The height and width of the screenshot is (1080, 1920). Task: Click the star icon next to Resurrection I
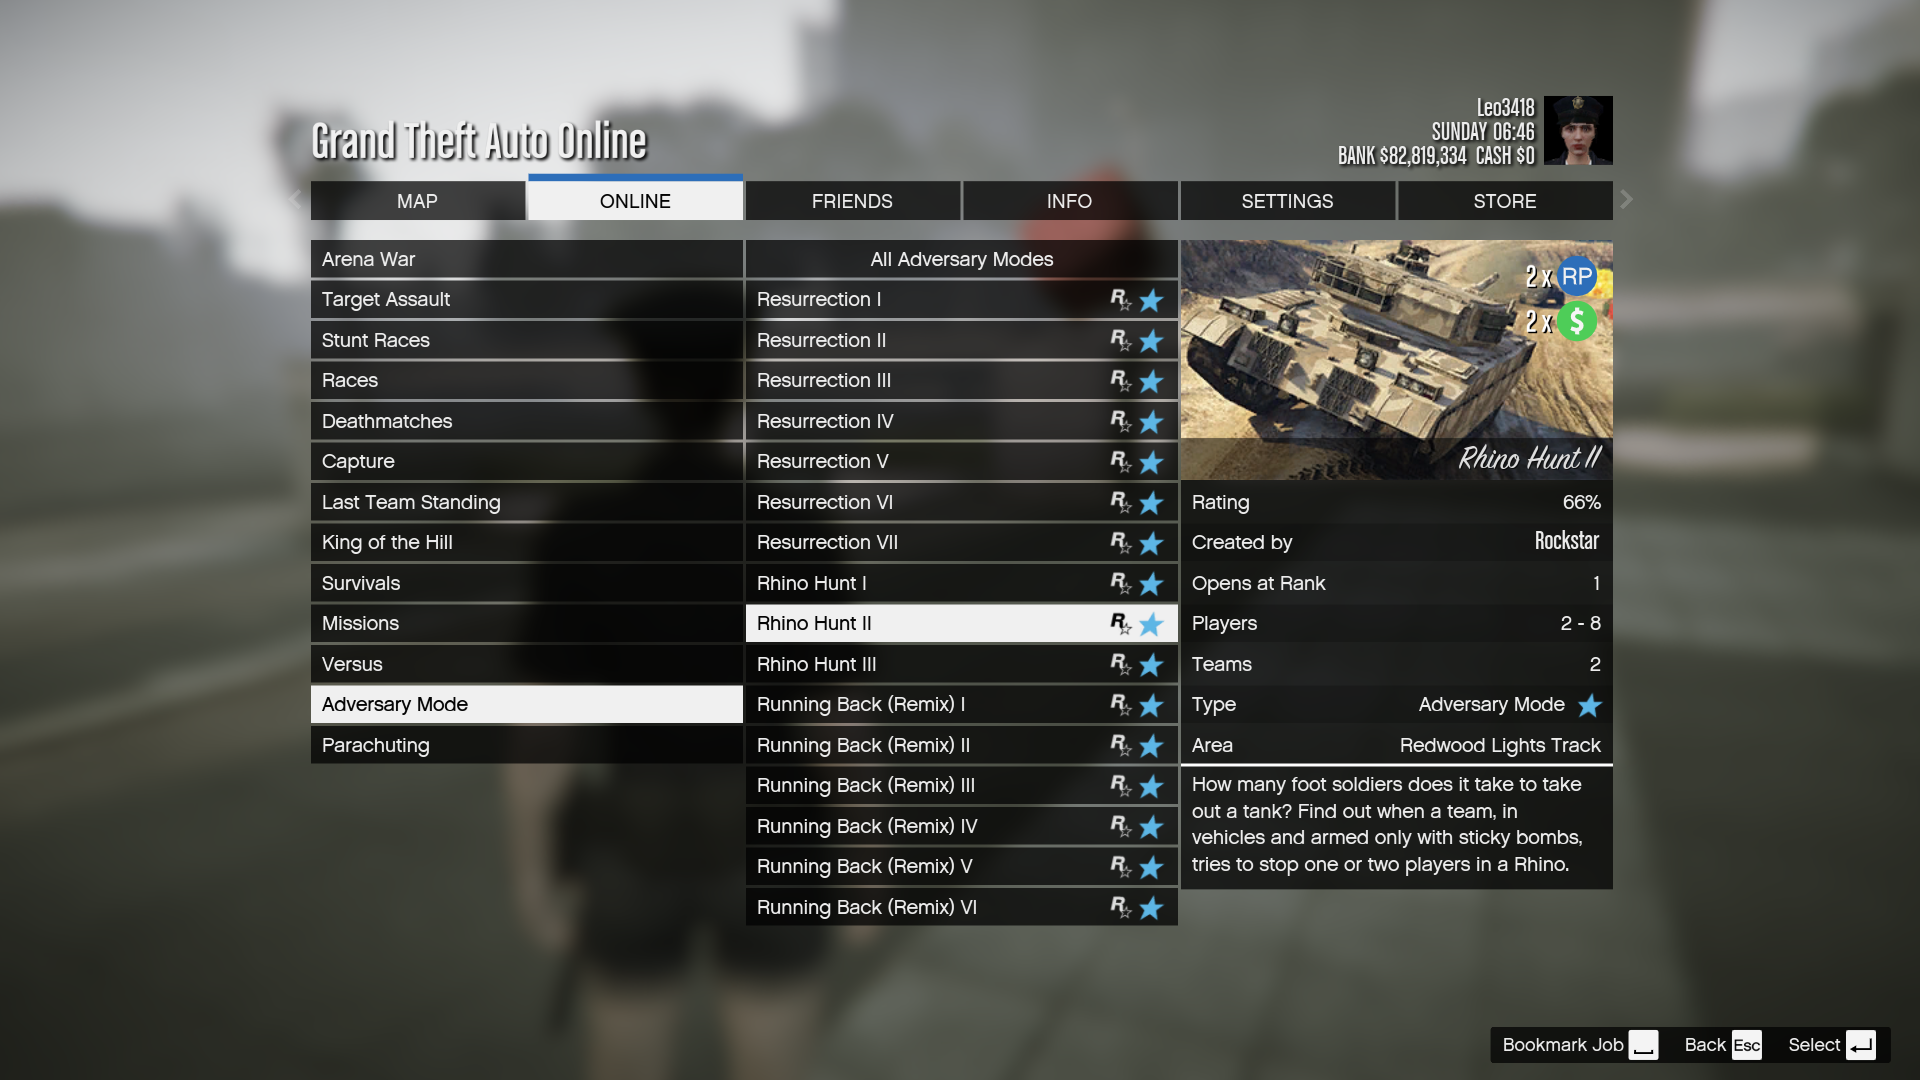coord(1151,299)
